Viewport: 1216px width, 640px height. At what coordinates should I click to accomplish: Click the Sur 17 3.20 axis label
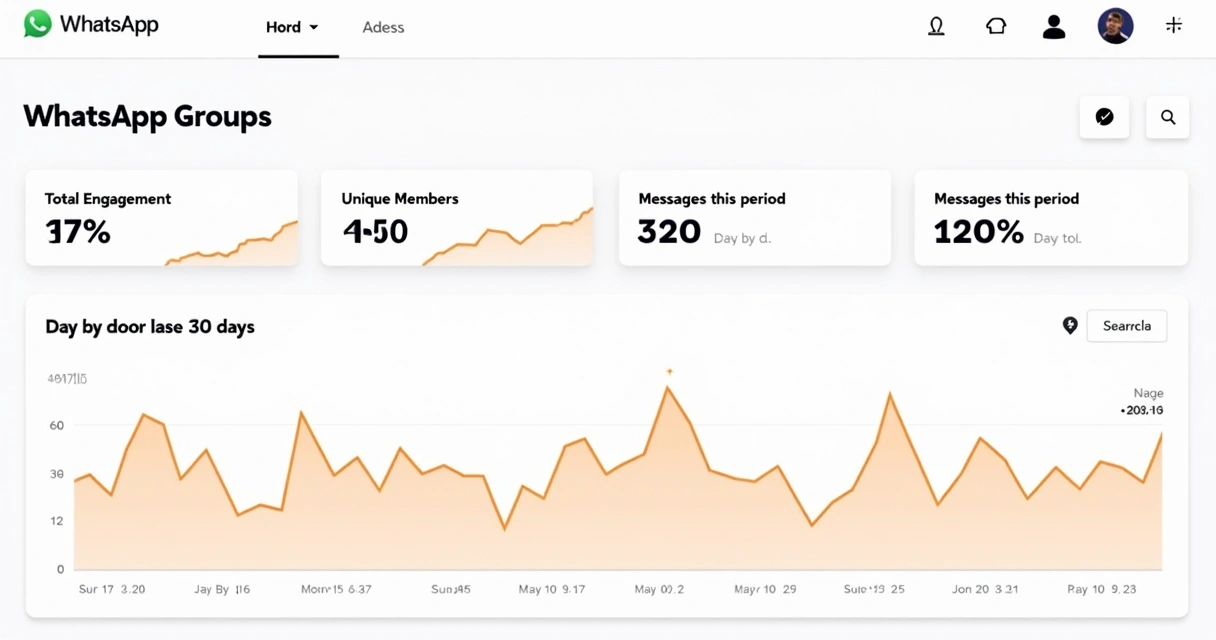pyautogui.click(x=112, y=589)
